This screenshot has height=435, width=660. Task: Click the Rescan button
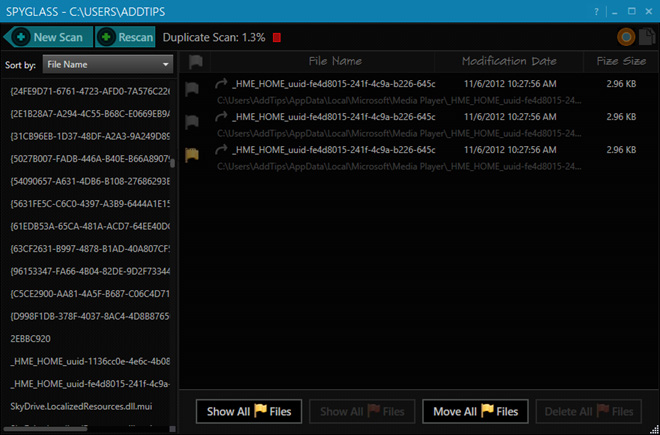(x=125, y=37)
